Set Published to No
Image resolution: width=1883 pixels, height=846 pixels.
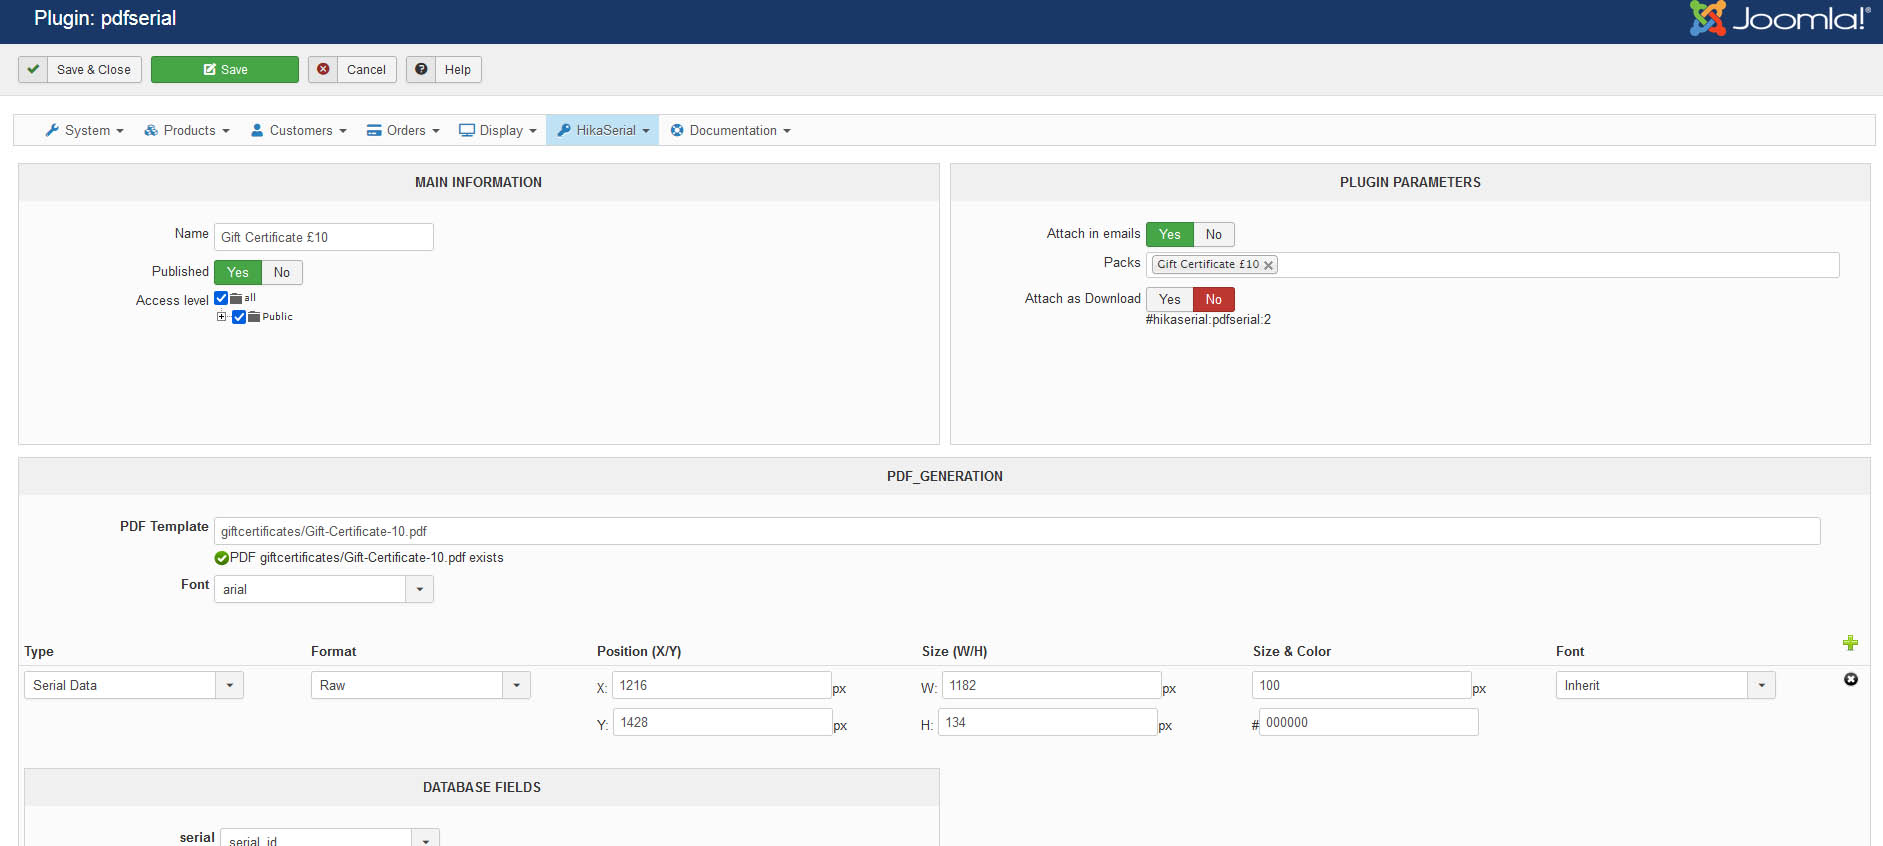[282, 272]
